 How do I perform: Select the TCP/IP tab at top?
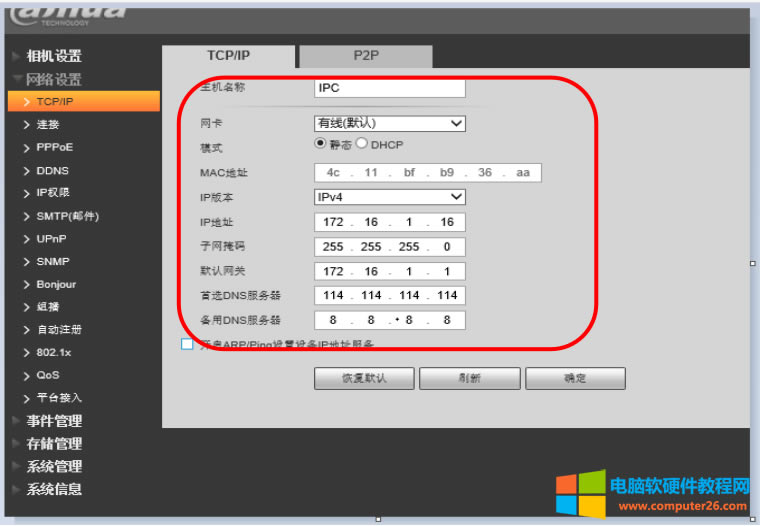[x=229, y=56]
